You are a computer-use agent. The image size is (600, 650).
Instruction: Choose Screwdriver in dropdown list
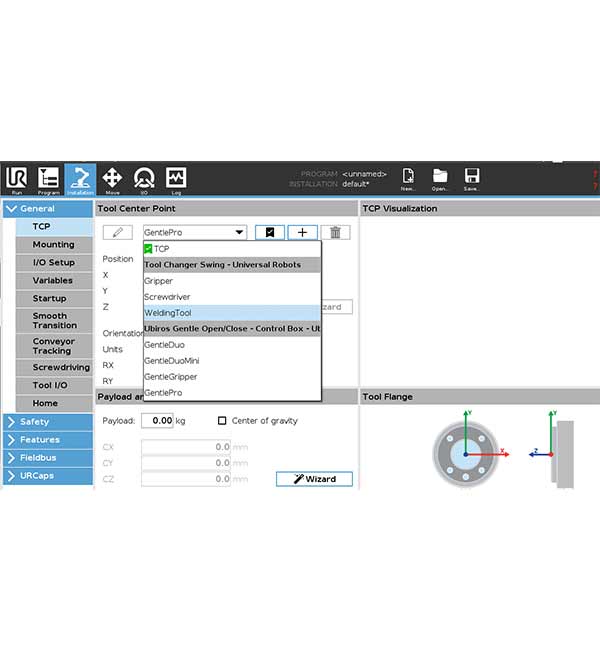coord(232,297)
